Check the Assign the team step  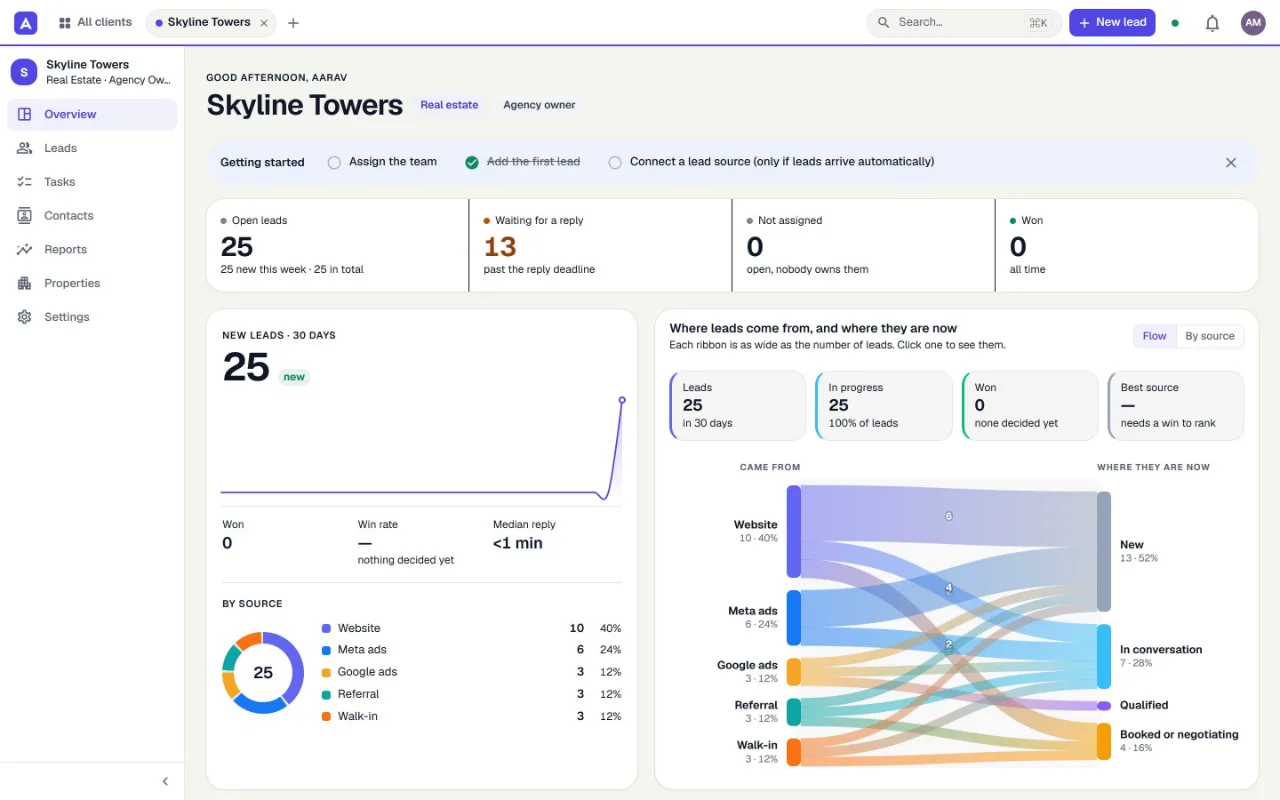[334, 162]
